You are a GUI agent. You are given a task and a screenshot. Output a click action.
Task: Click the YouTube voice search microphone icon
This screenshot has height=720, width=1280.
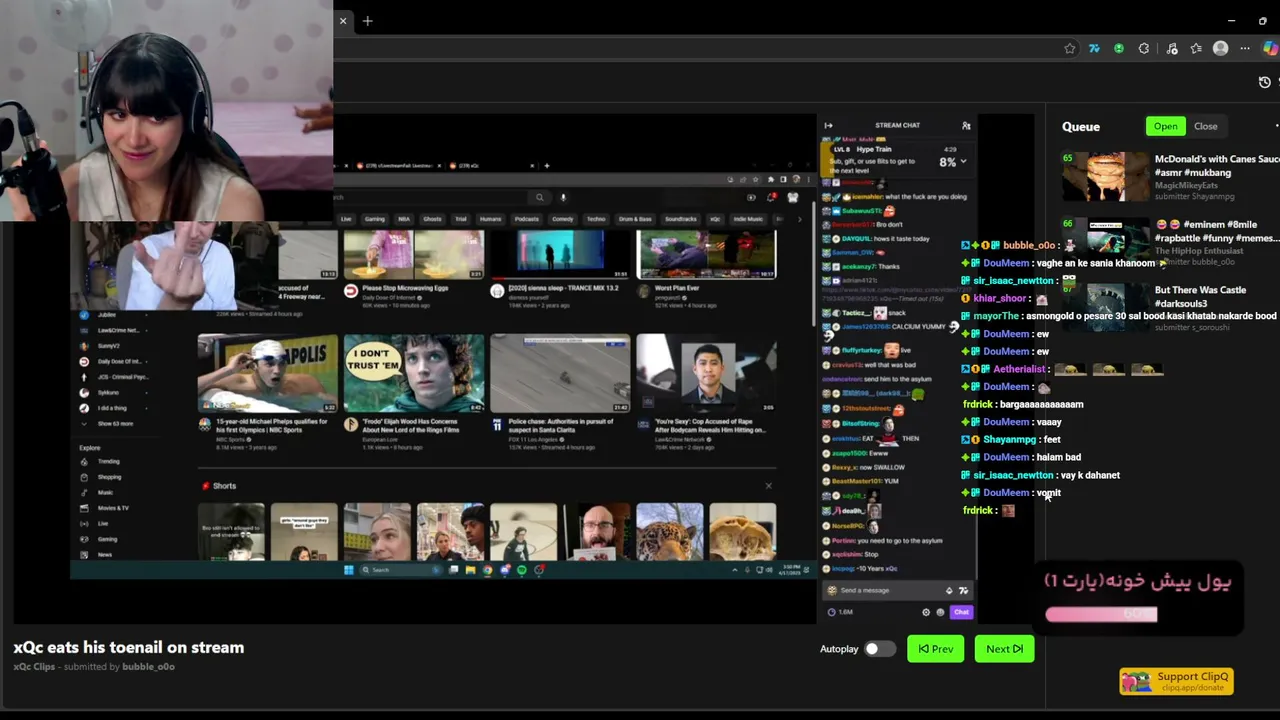563,198
